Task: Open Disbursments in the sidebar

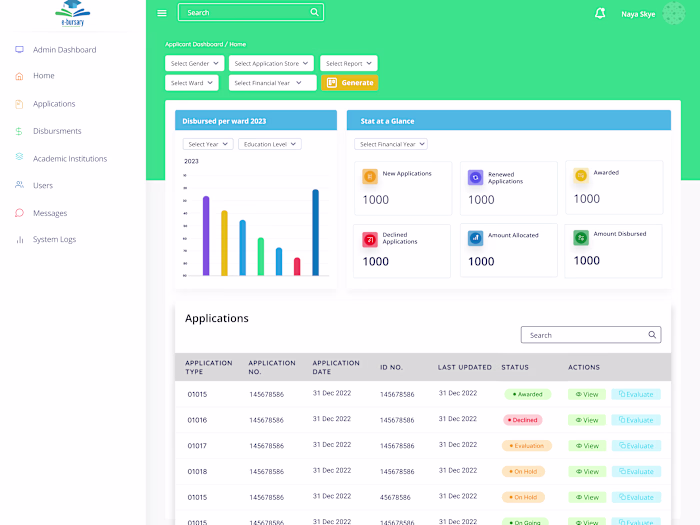Action: (x=57, y=131)
